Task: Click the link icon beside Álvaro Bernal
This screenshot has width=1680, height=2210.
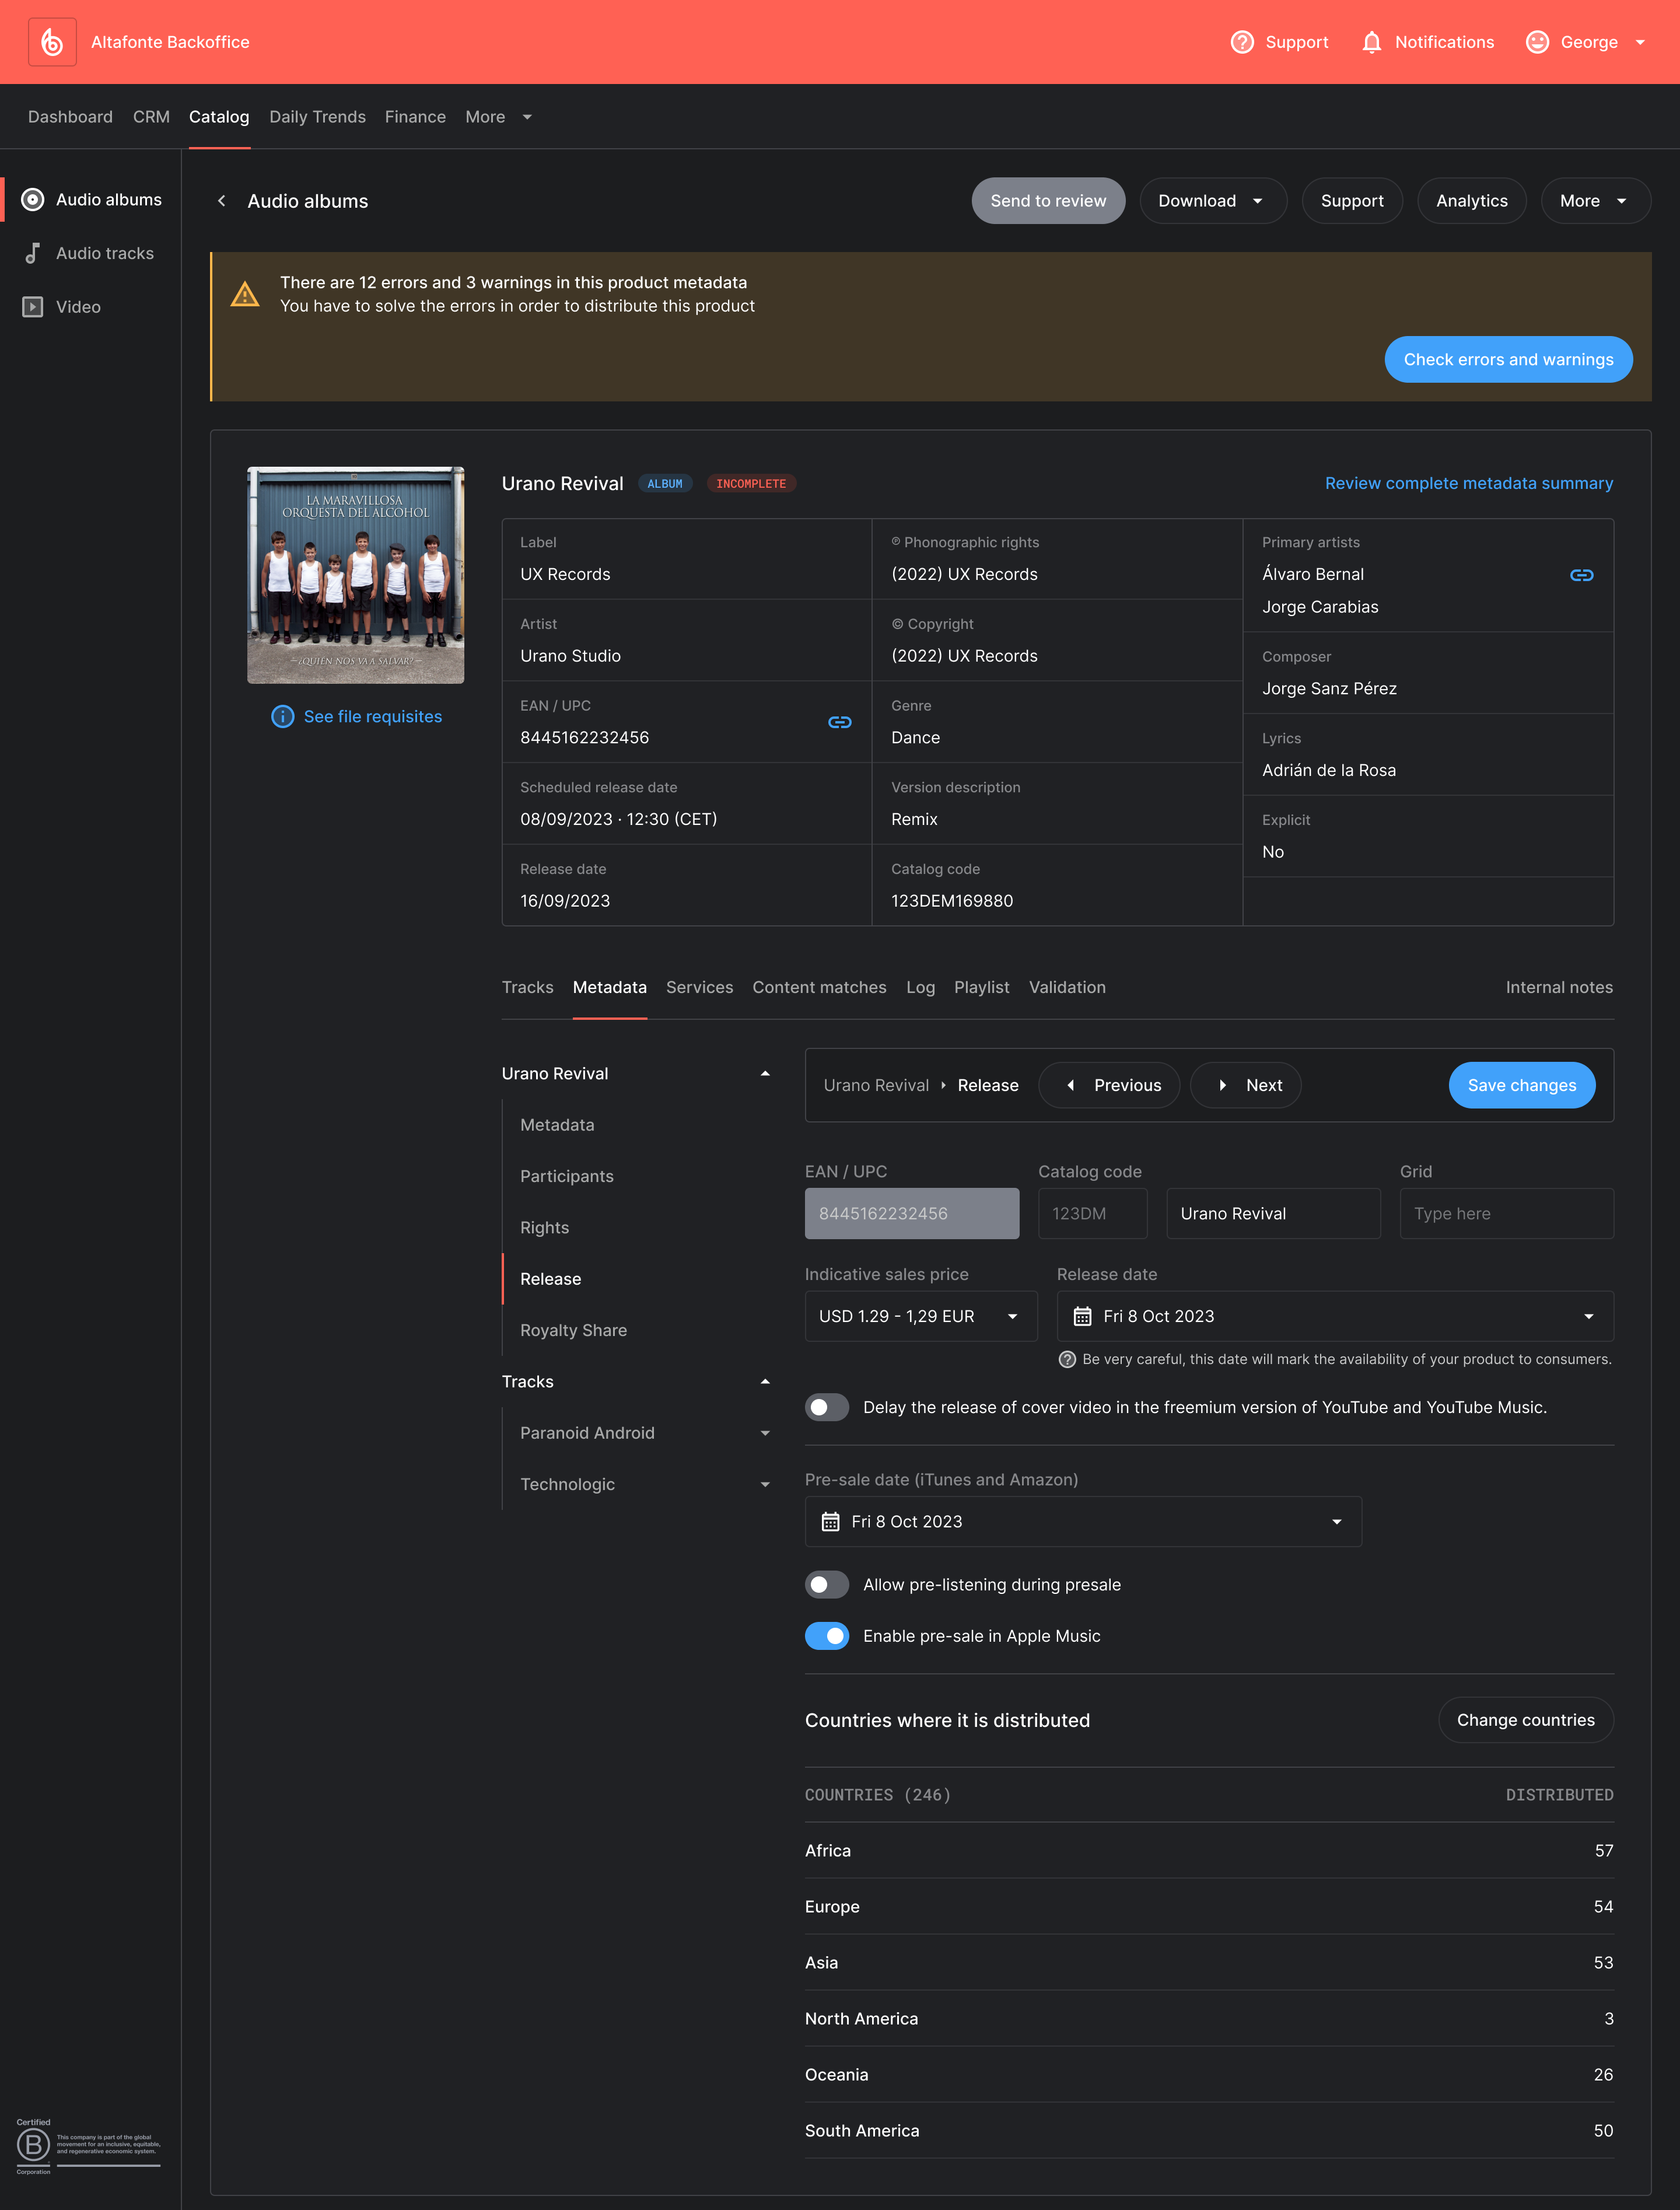Action: click(x=1581, y=575)
